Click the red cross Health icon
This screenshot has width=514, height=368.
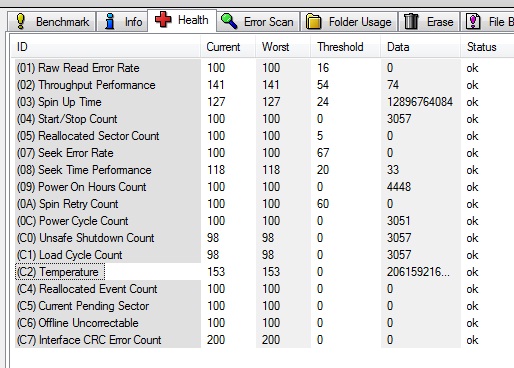pyautogui.click(x=163, y=19)
